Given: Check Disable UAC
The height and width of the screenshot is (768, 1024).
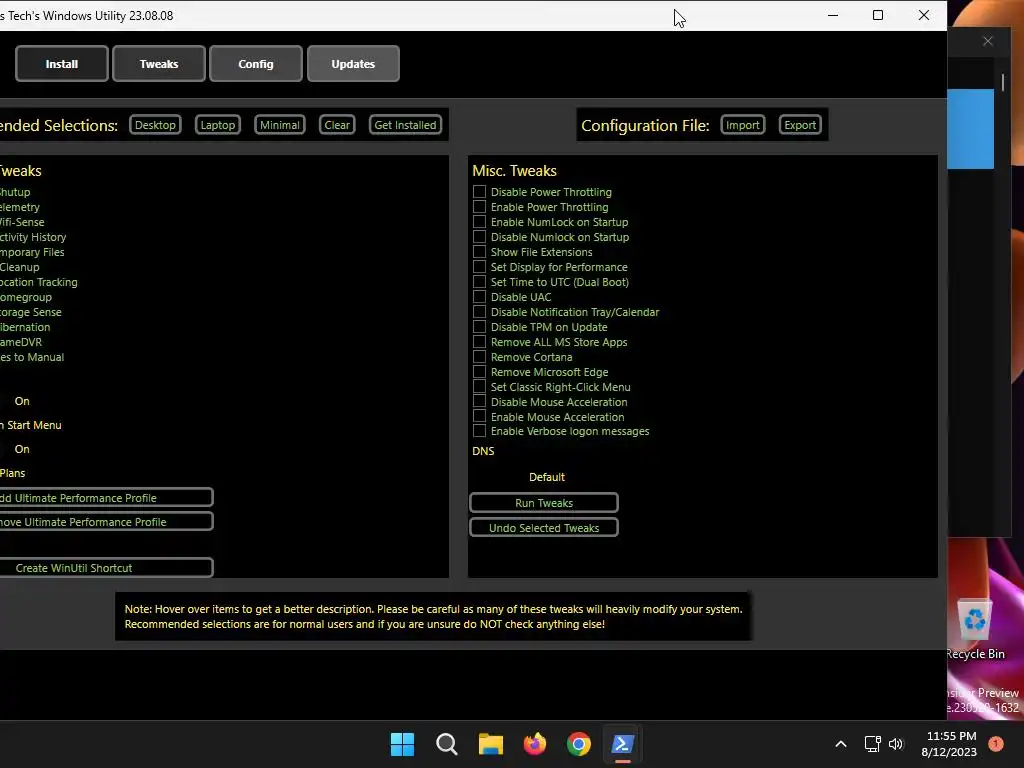Looking at the screenshot, I should coord(479,297).
